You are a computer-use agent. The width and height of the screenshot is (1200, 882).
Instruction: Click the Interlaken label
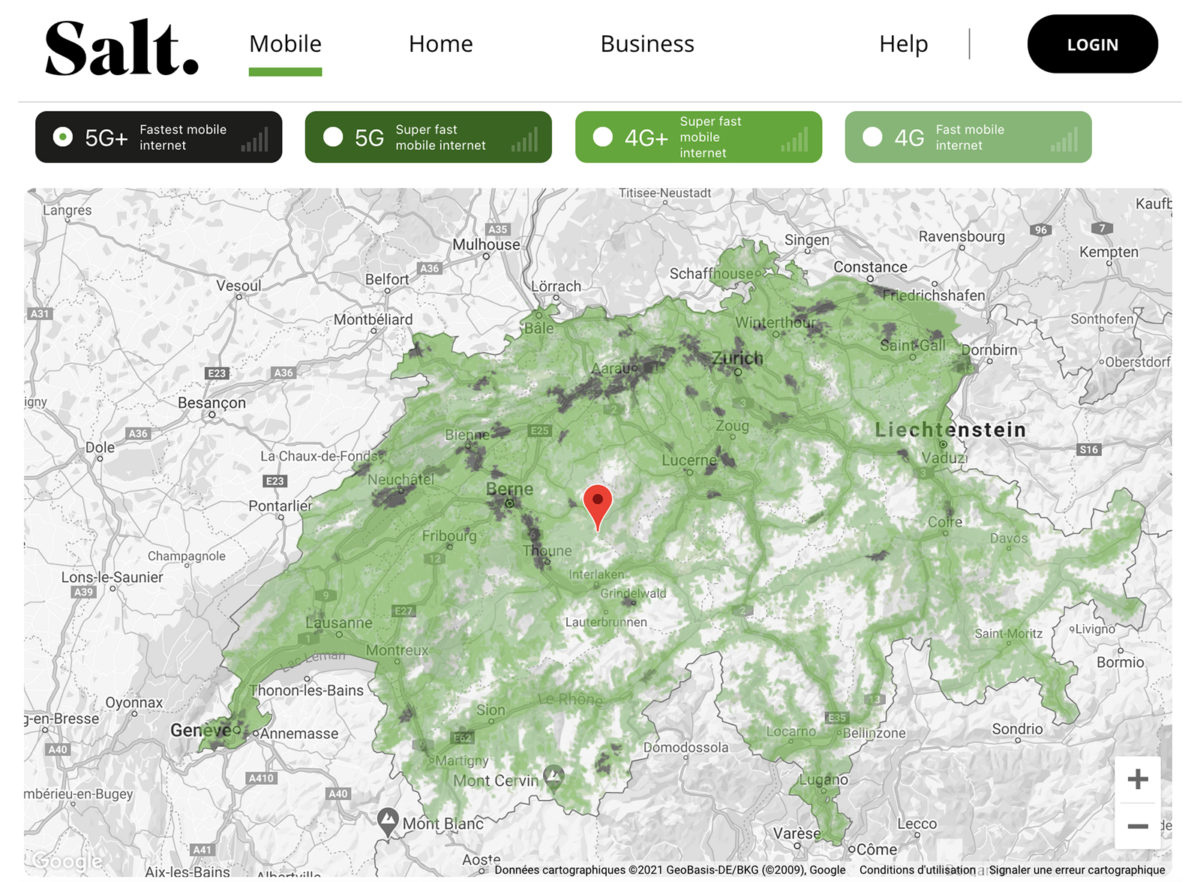(596, 575)
